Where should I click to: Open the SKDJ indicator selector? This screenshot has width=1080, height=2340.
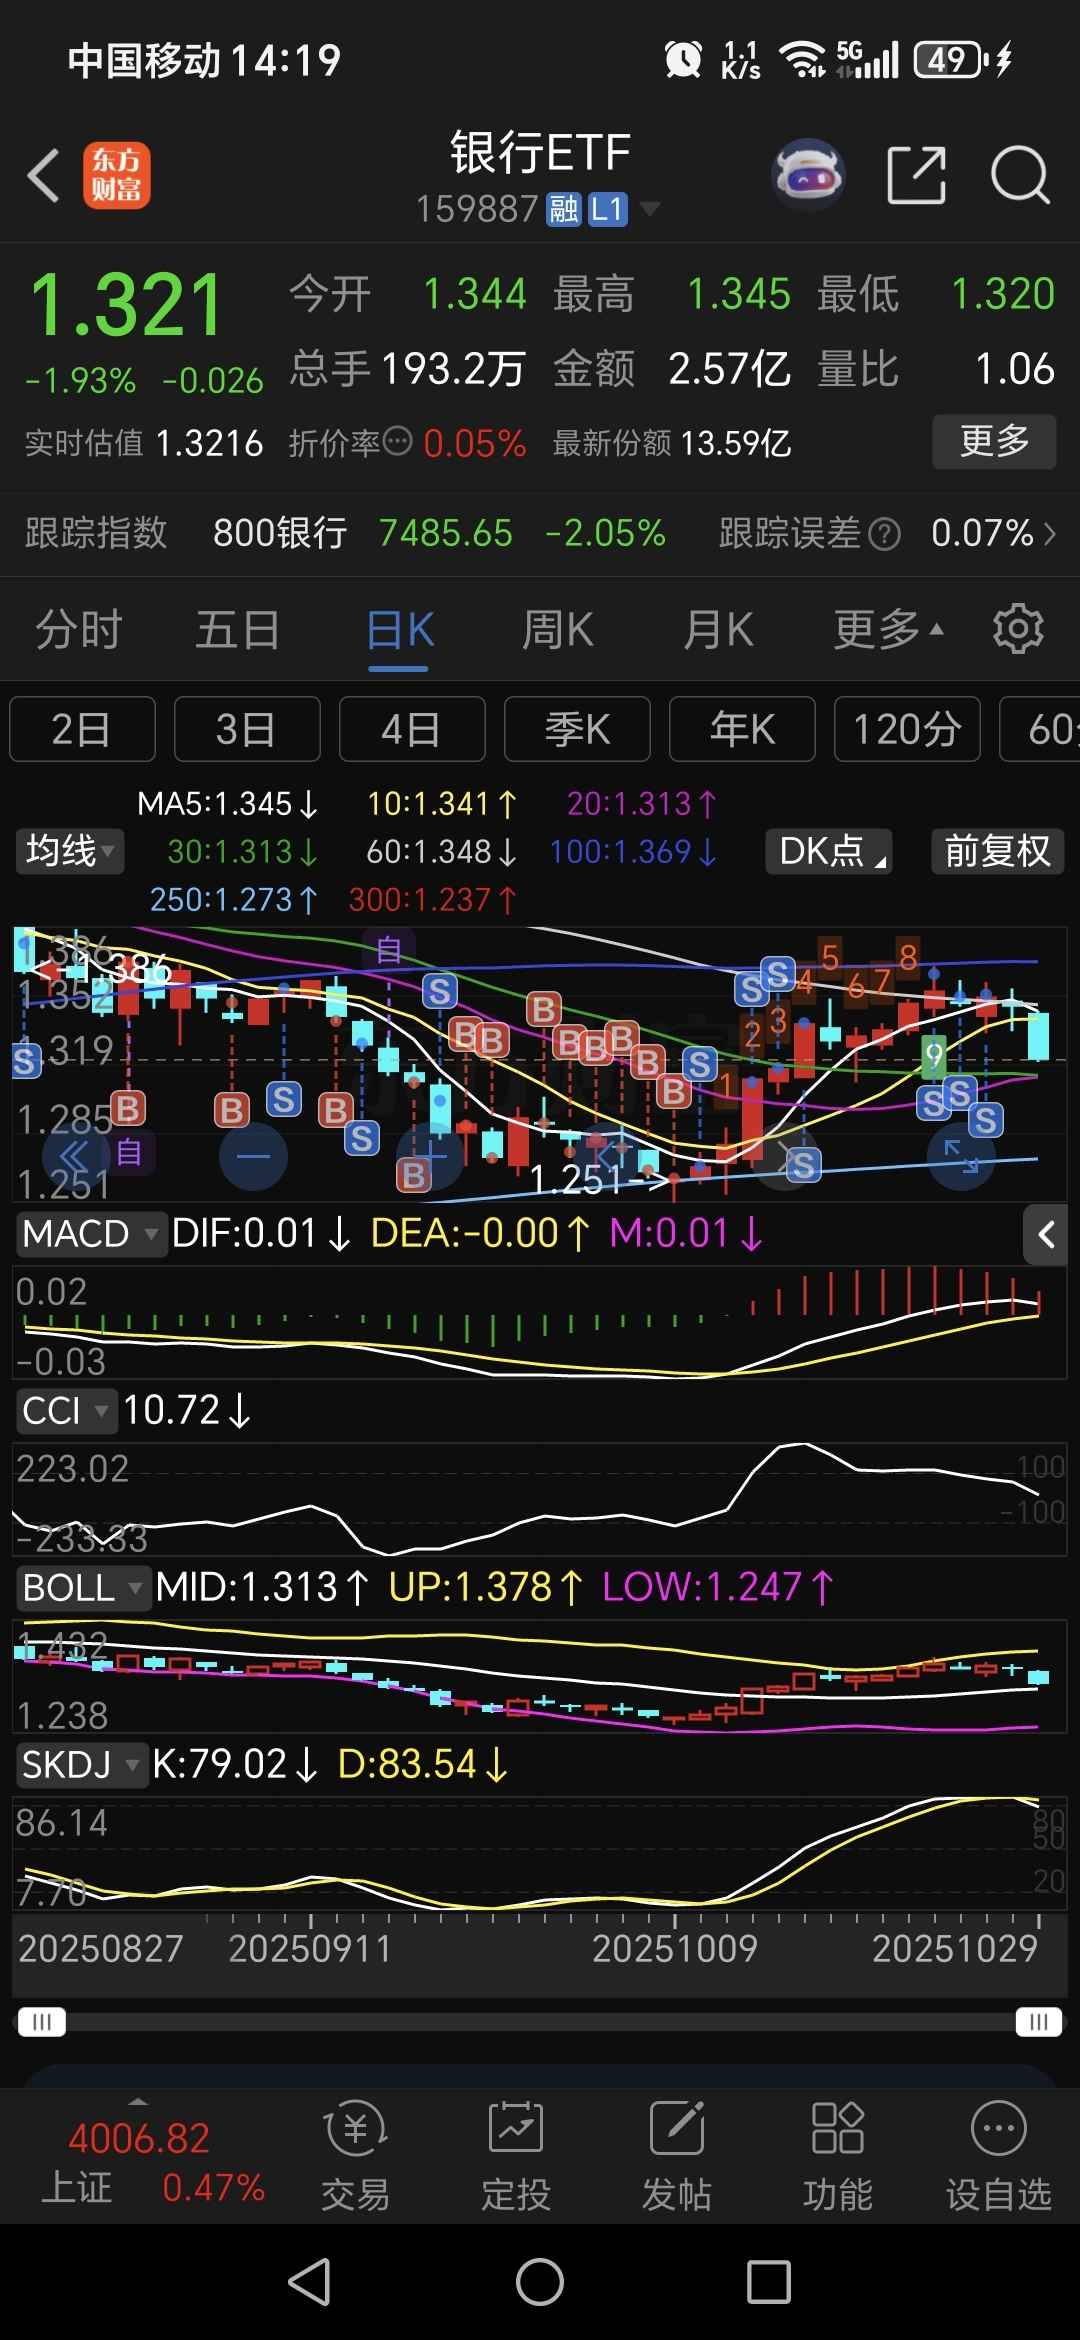(x=81, y=1764)
